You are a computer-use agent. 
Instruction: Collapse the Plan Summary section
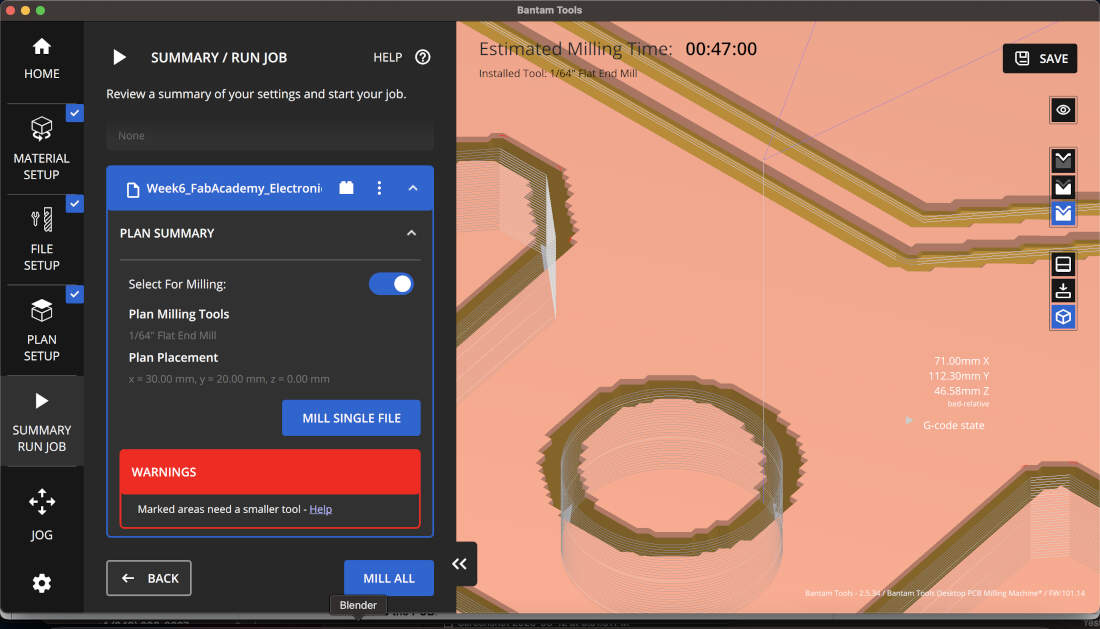411,233
